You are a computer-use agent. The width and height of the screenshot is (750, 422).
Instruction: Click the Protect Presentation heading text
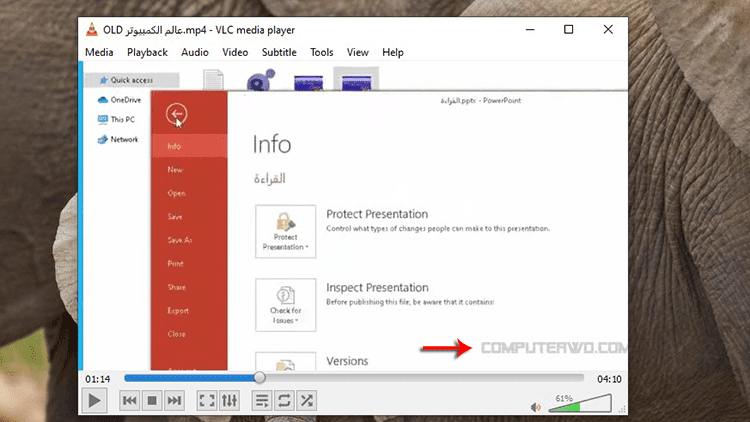[x=377, y=214]
